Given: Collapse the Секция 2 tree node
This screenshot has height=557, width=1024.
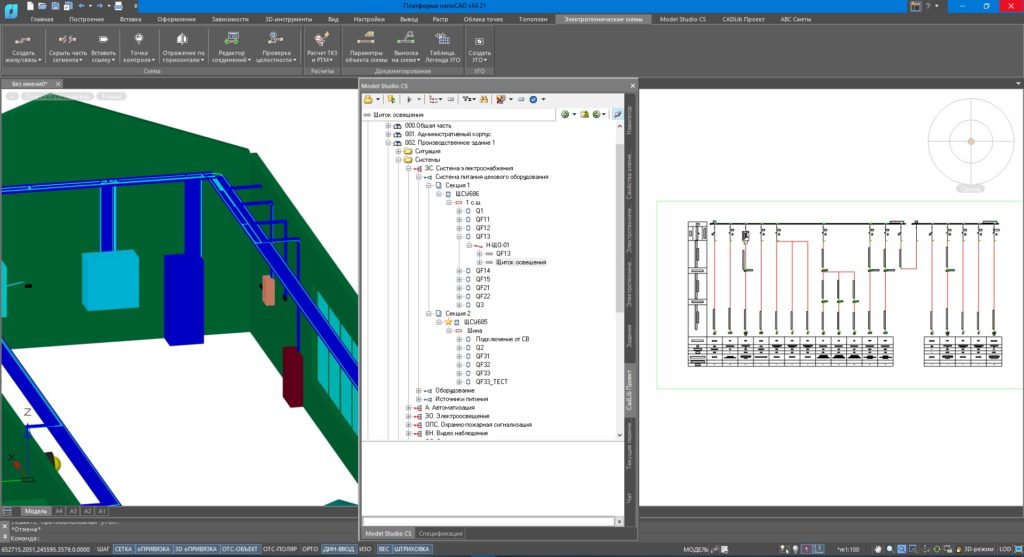Looking at the screenshot, I should point(428,313).
